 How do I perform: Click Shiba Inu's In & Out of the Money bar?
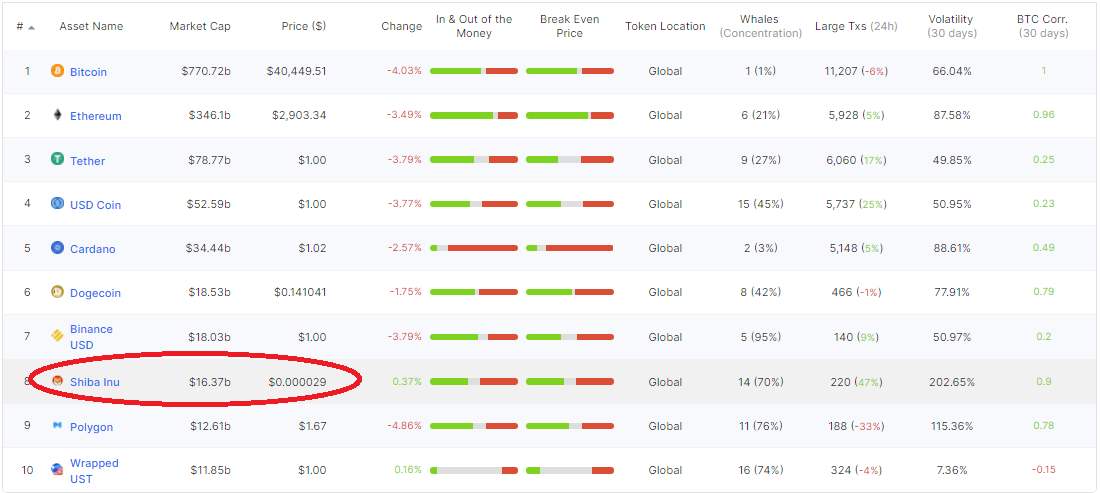(x=474, y=381)
